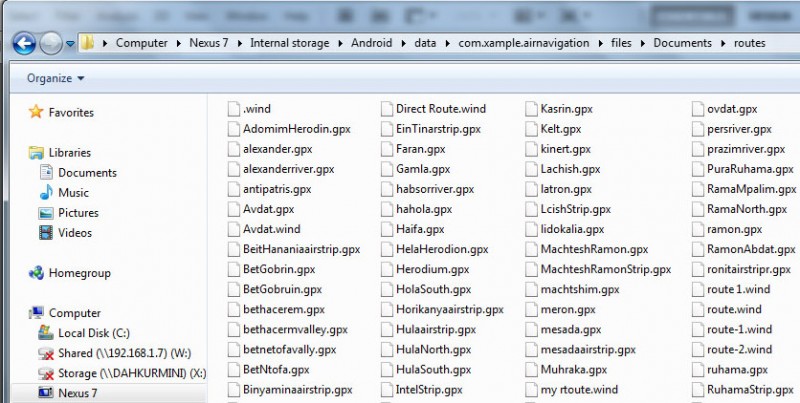Click icon of alexander.gpx file
800x403 pixels.
234,149
